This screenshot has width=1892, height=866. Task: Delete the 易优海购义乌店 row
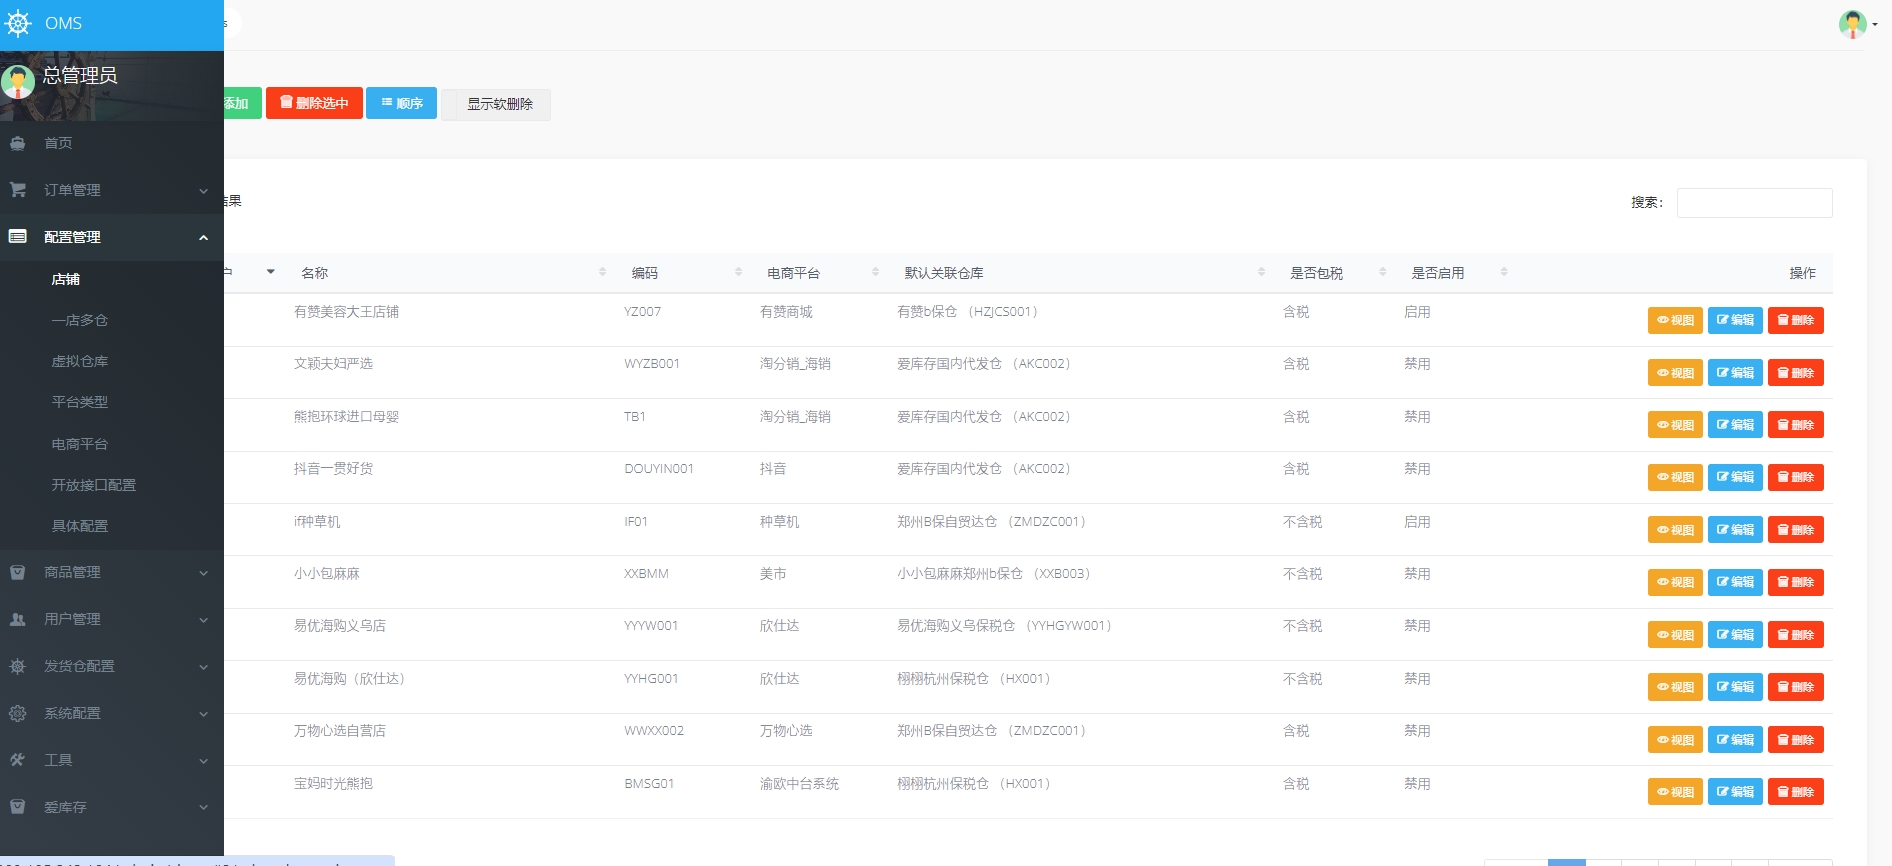tap(1796, 635)
